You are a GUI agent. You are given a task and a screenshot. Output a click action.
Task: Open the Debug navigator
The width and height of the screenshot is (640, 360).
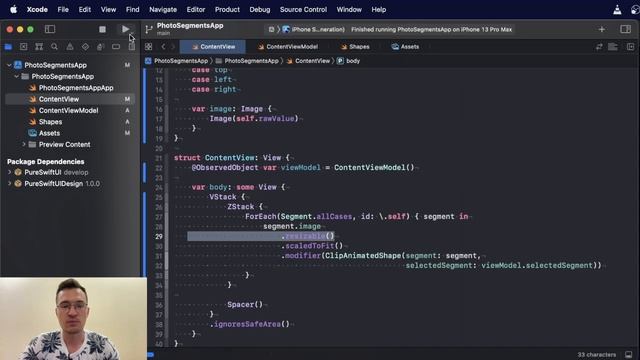(x=100, y=47)
